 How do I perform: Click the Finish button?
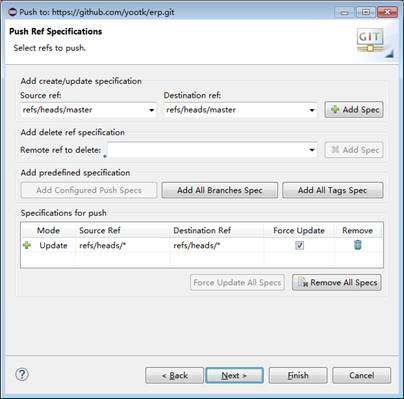(298, 375)
